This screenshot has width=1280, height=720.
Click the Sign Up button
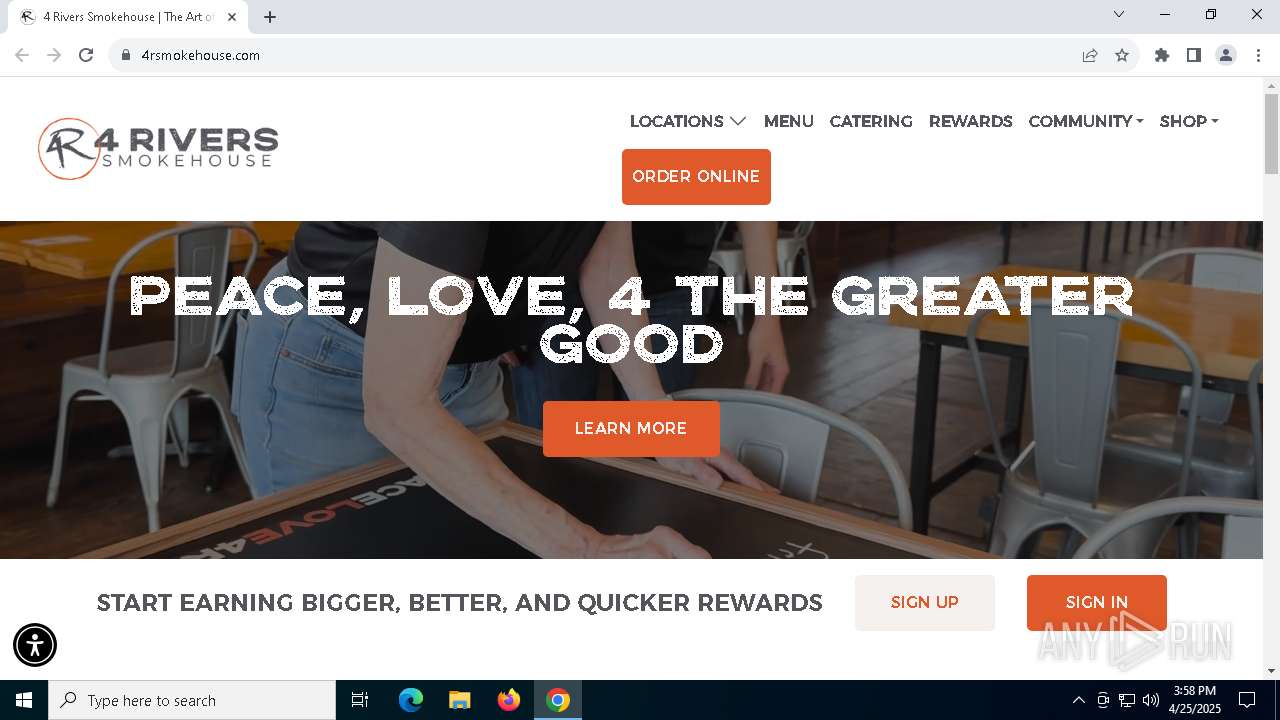pyautogui.click(x=925, y=603)
